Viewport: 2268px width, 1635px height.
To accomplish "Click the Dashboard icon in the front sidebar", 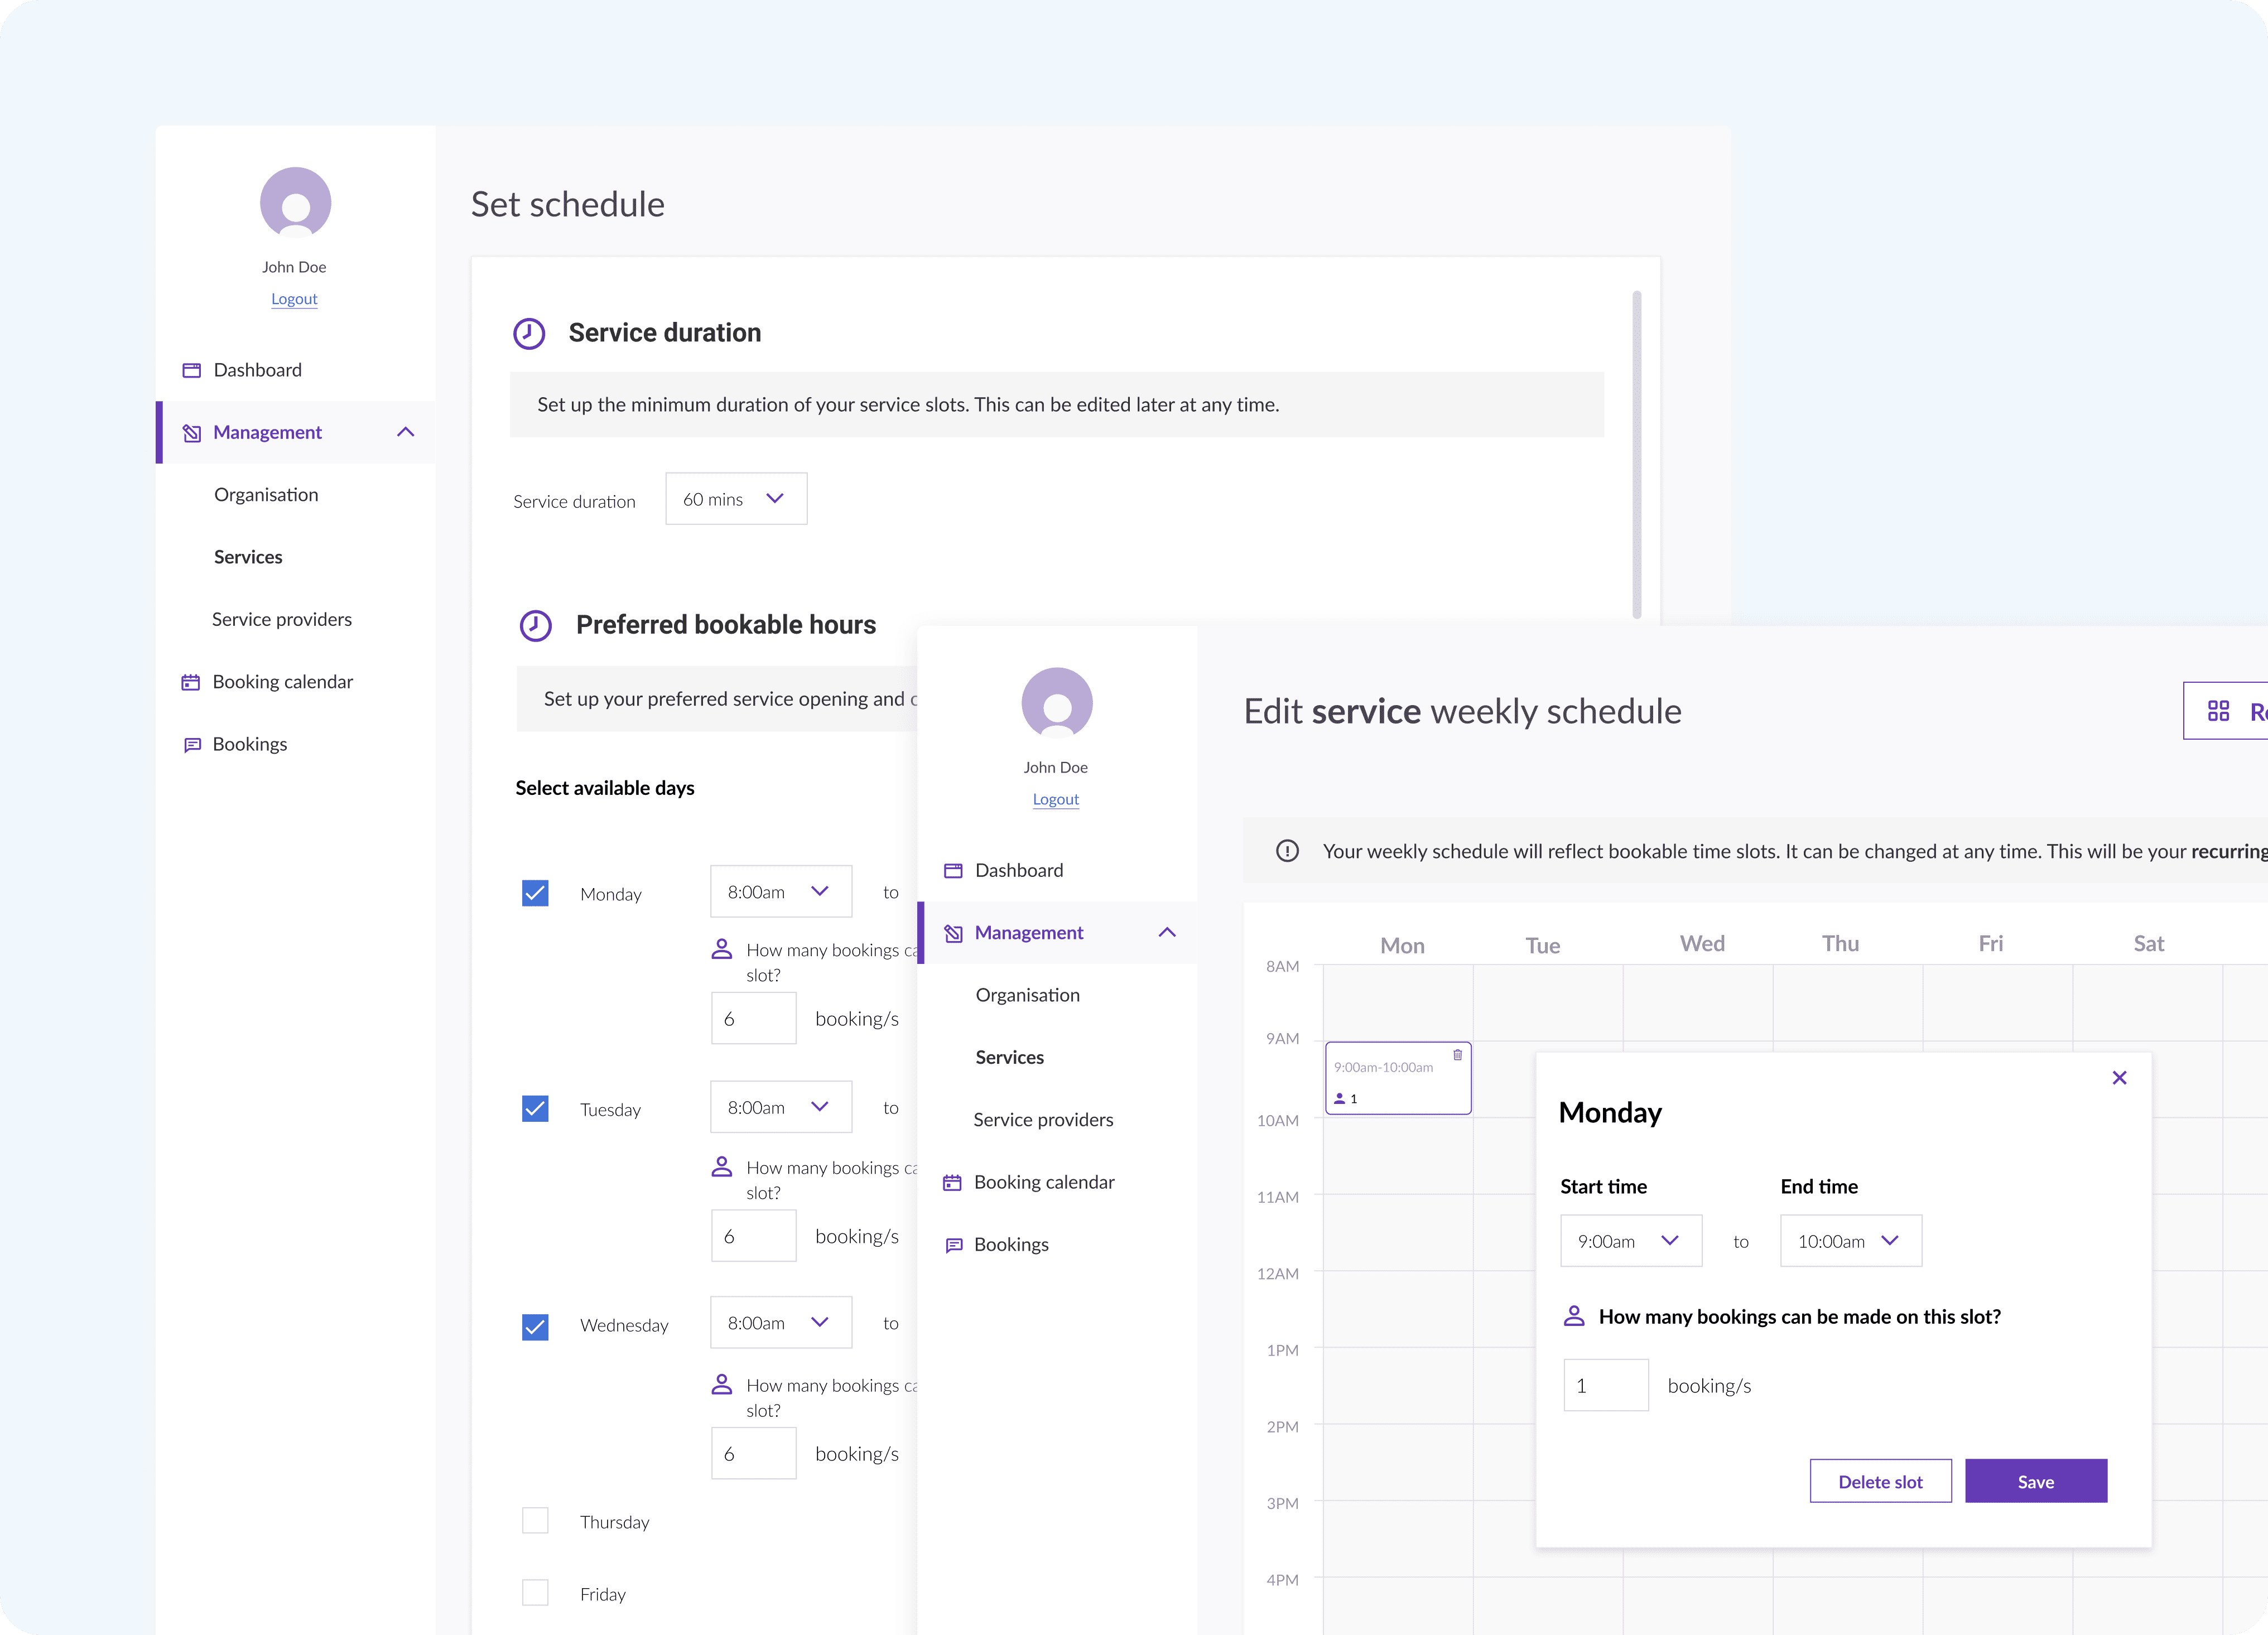I will 953,870.
